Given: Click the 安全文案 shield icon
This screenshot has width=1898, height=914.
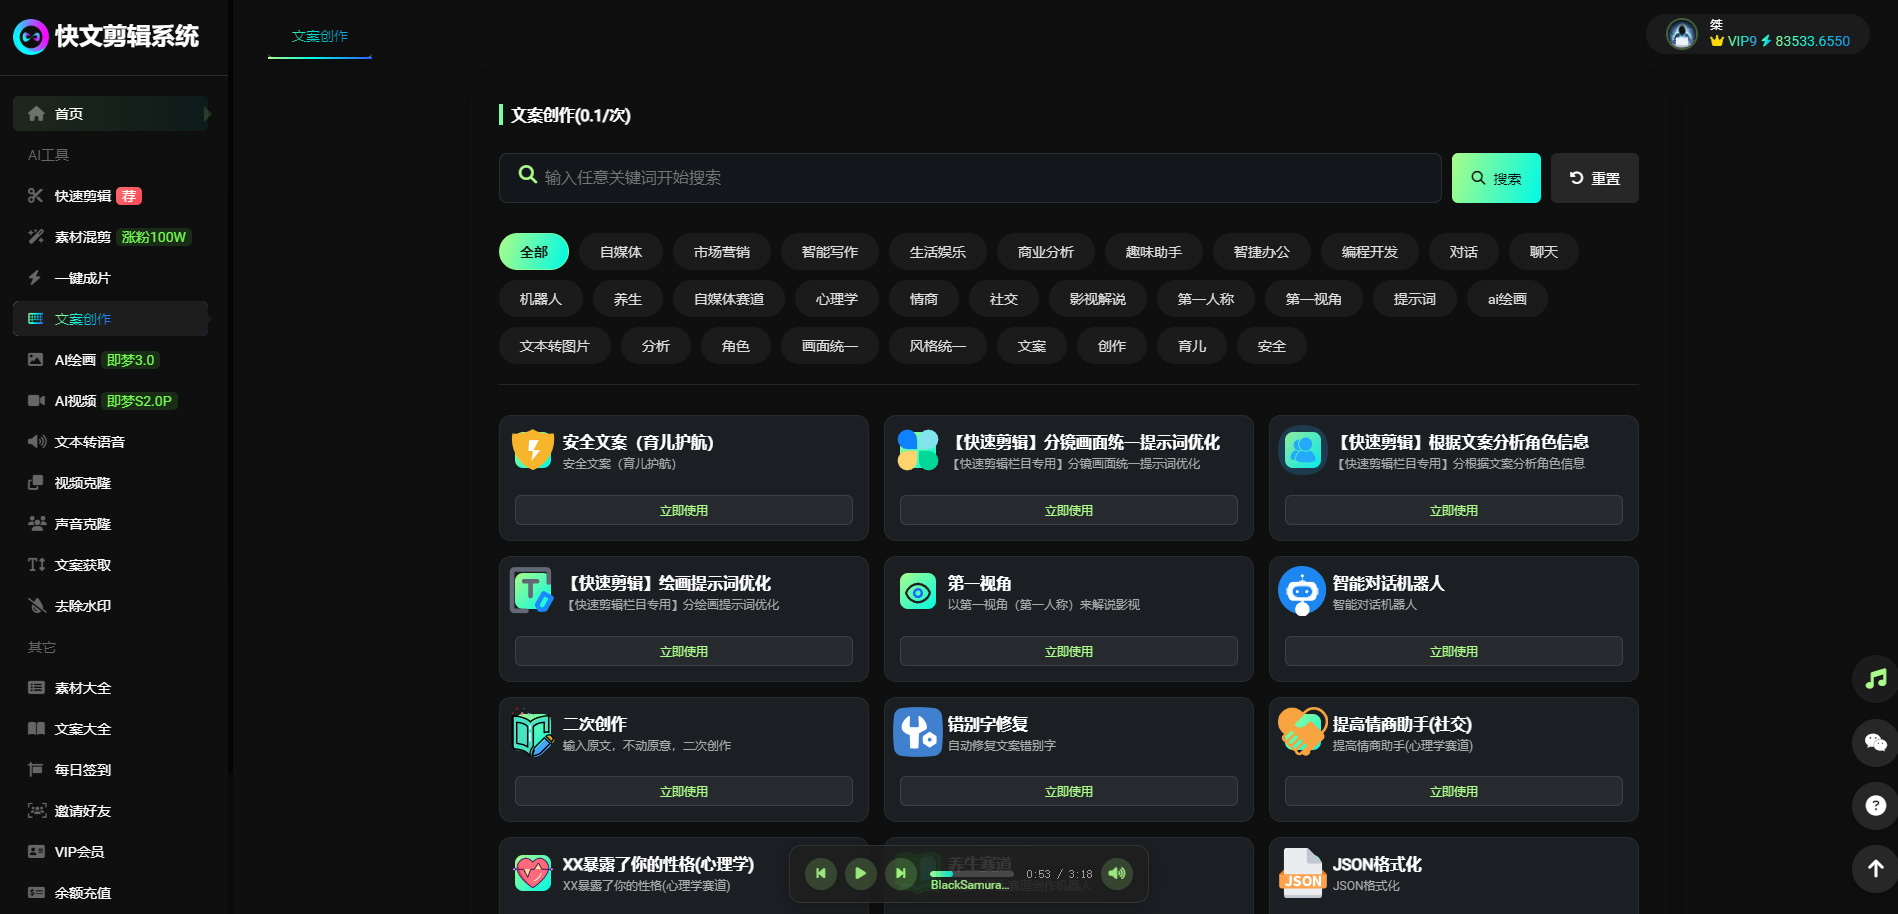Looking at the screenshot, I should (x=533, y=450).
